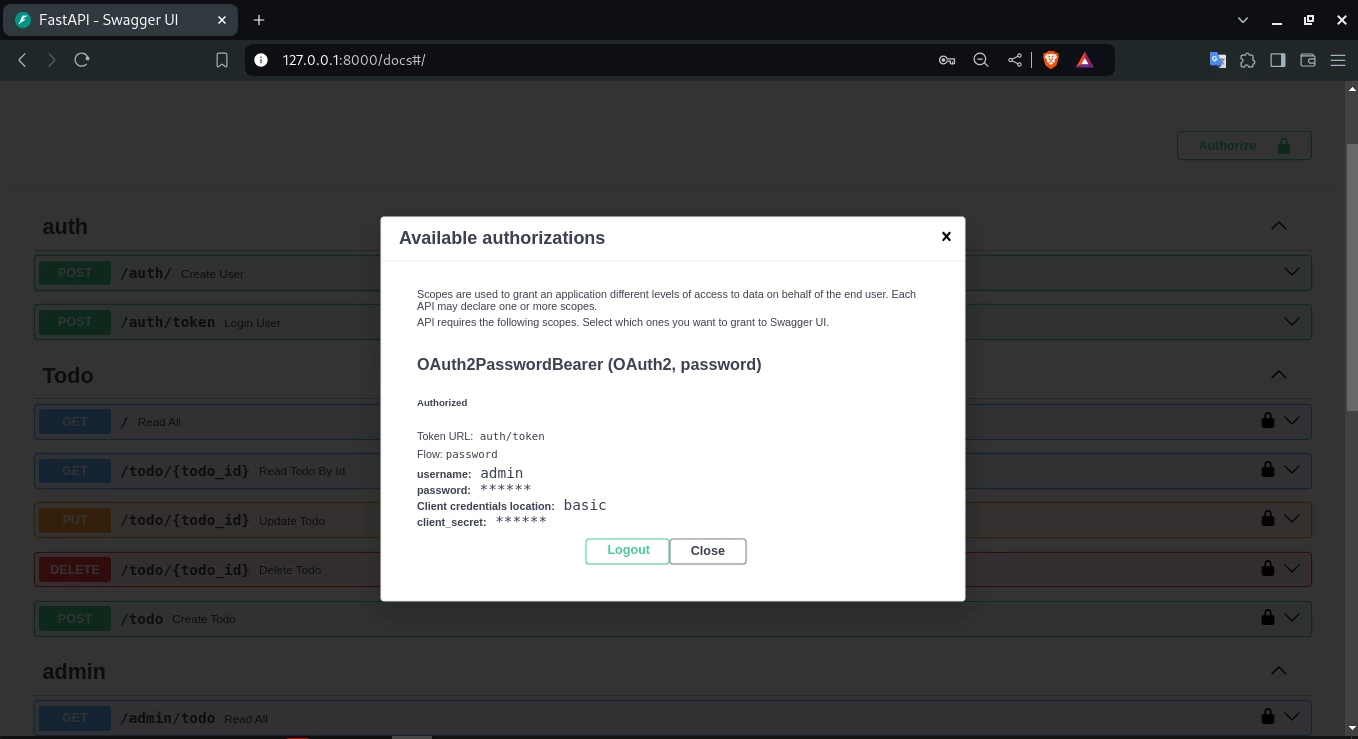Click lock icon on GET /todo/{todo_id} row

(x=1267, y=469)
